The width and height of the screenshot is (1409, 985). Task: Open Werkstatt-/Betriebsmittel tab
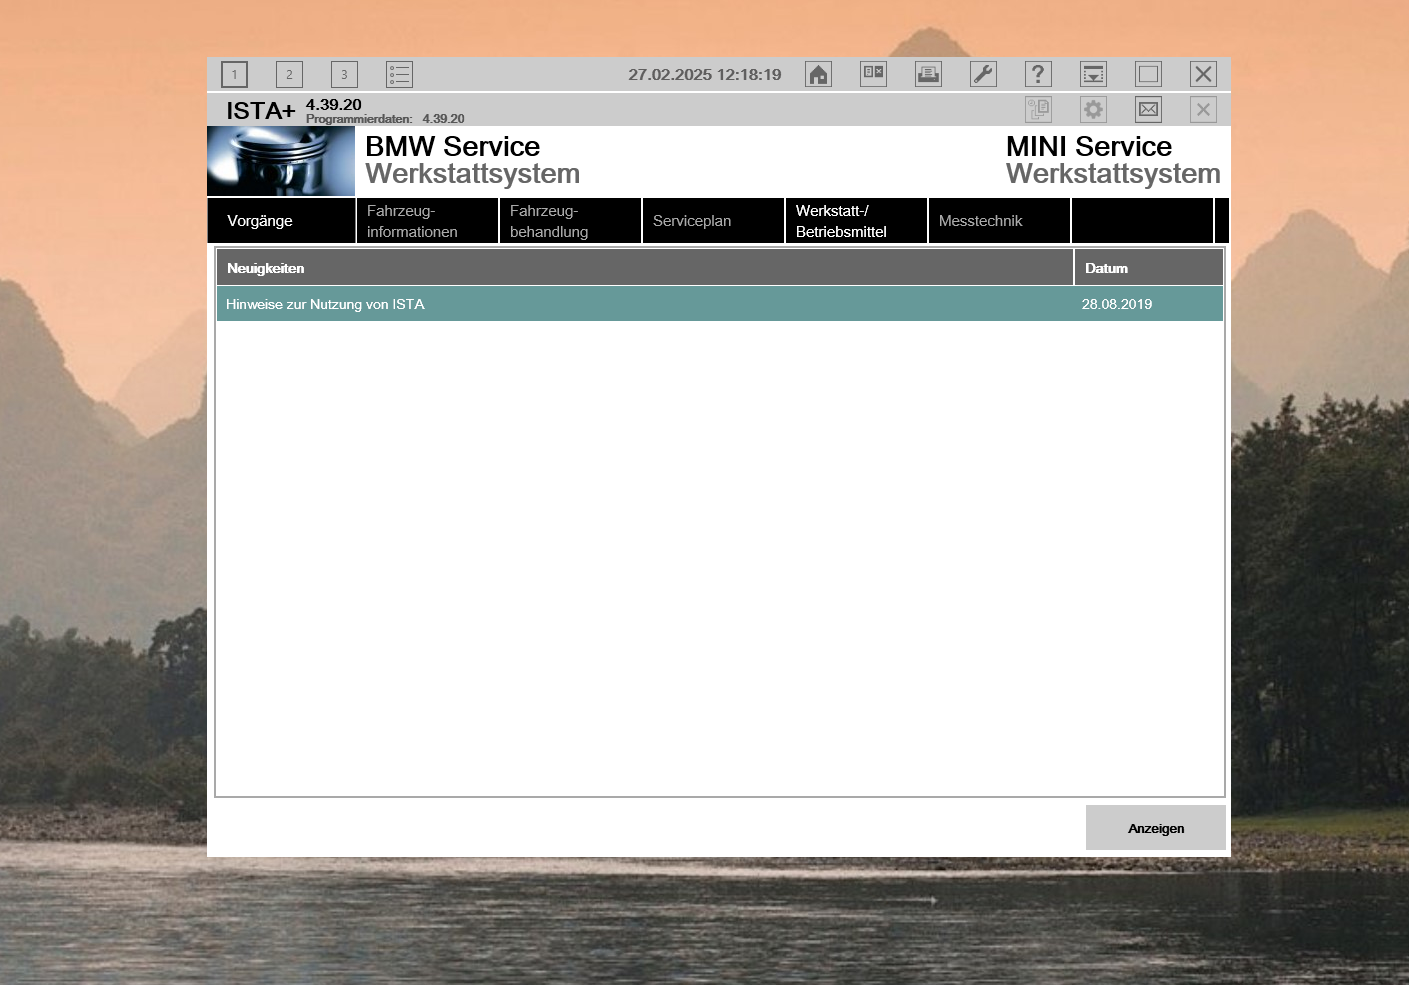coord(856,221)
